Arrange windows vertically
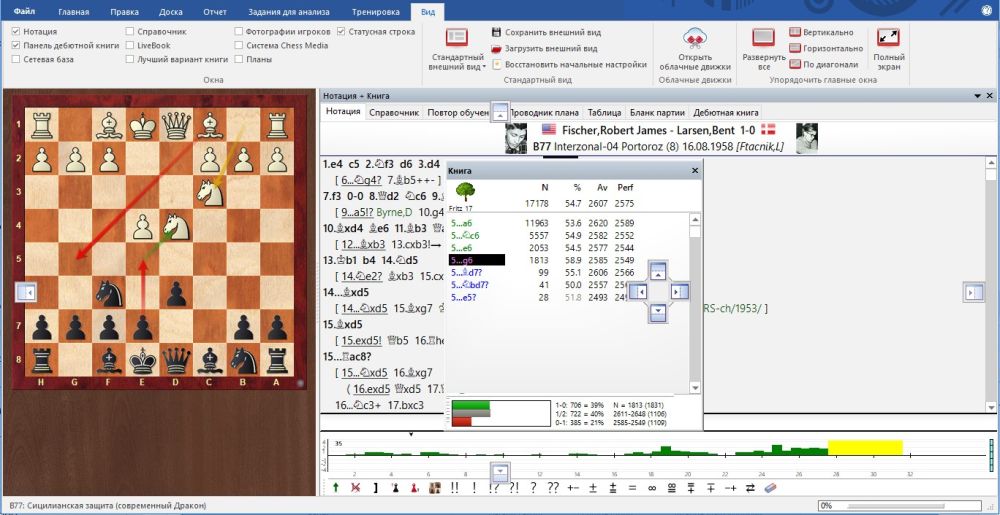The height and width of the screenshot is (515, 1000). tap(795, 32)
